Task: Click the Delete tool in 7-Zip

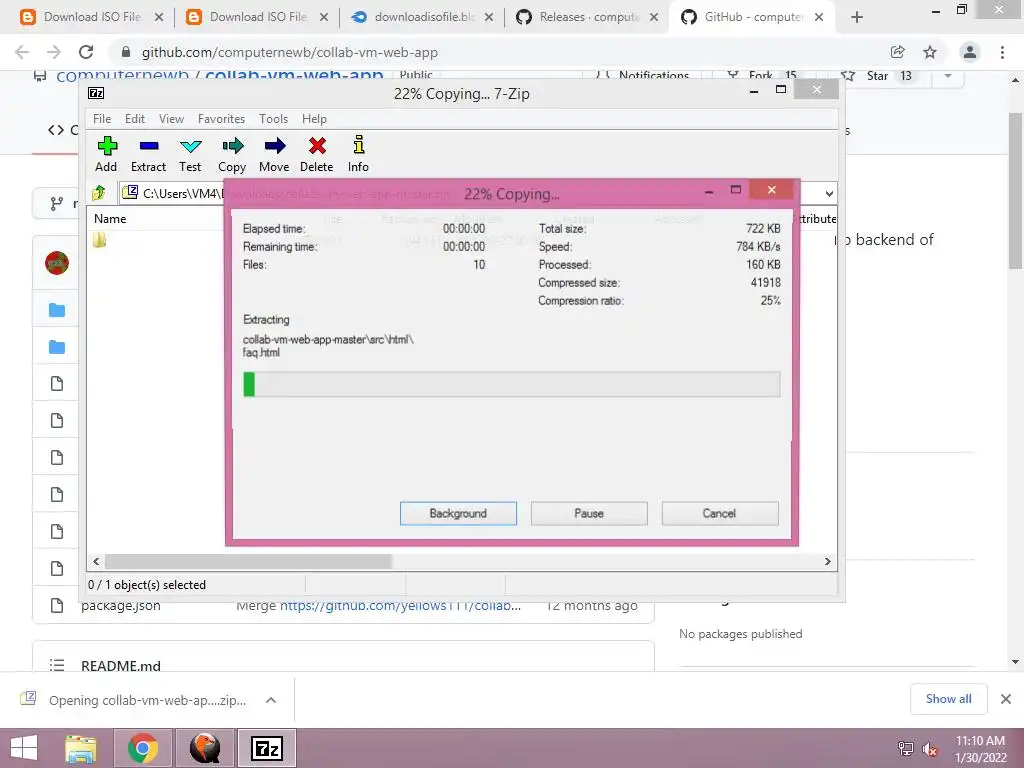Action: [x=317, y=154]
